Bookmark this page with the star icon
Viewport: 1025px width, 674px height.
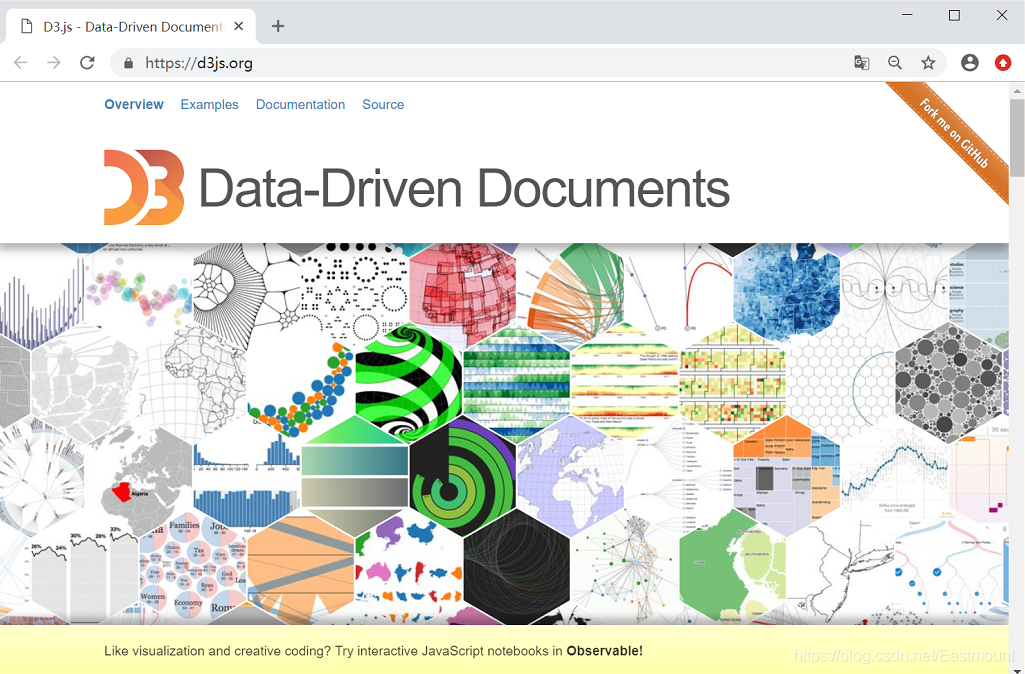pyautogui.click(x=928, y=63)
